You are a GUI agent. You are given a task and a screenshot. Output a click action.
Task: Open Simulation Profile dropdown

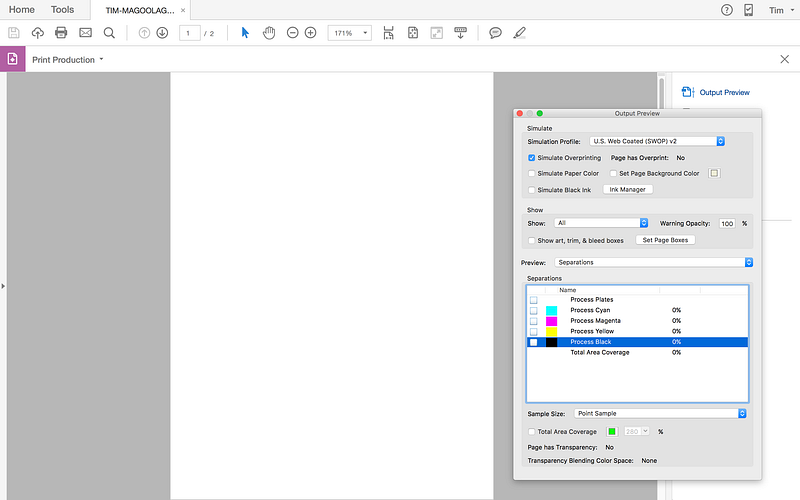tap(657, 141)
